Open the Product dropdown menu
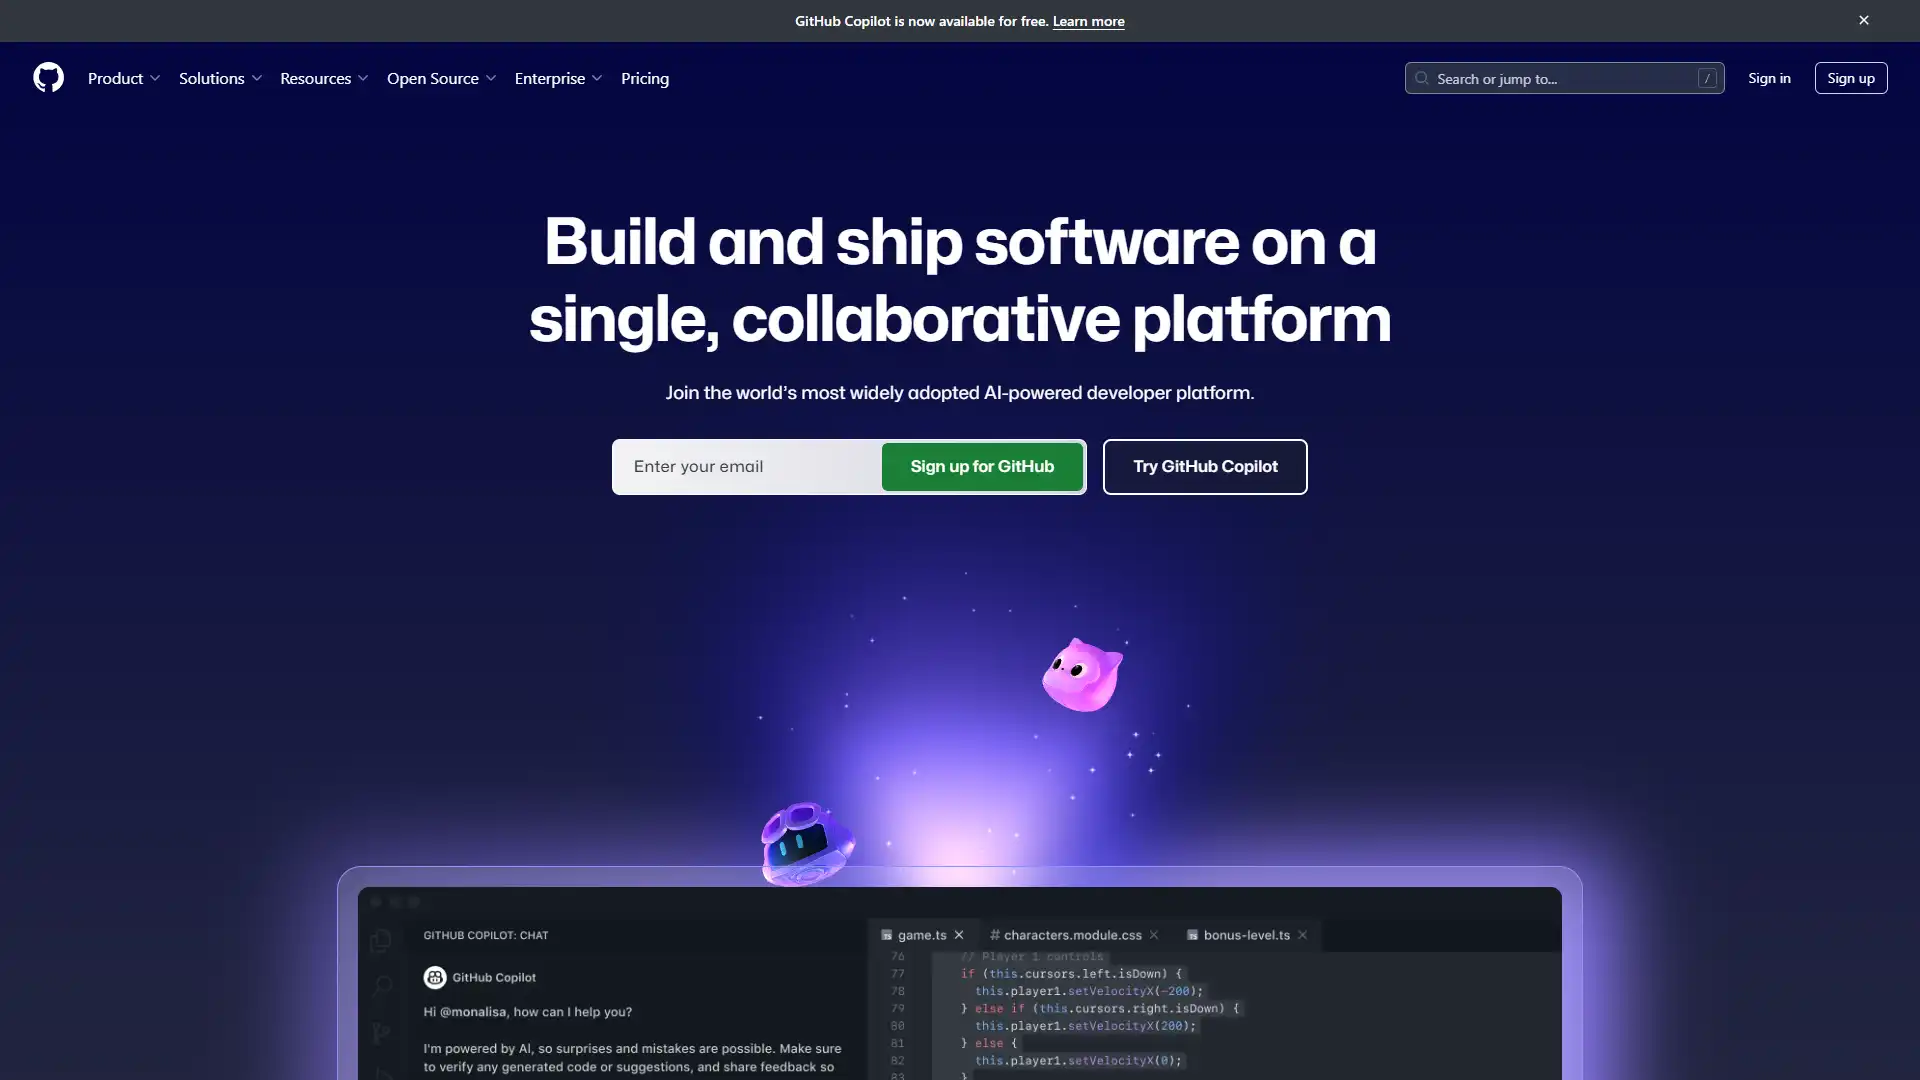 [x=124, y=78]
